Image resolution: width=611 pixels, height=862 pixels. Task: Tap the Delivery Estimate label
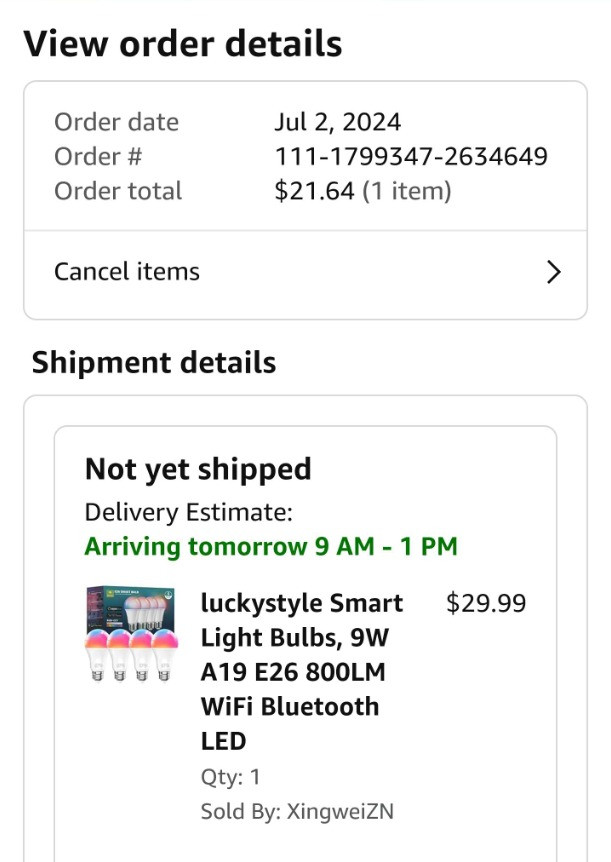[x=188, y=513]
